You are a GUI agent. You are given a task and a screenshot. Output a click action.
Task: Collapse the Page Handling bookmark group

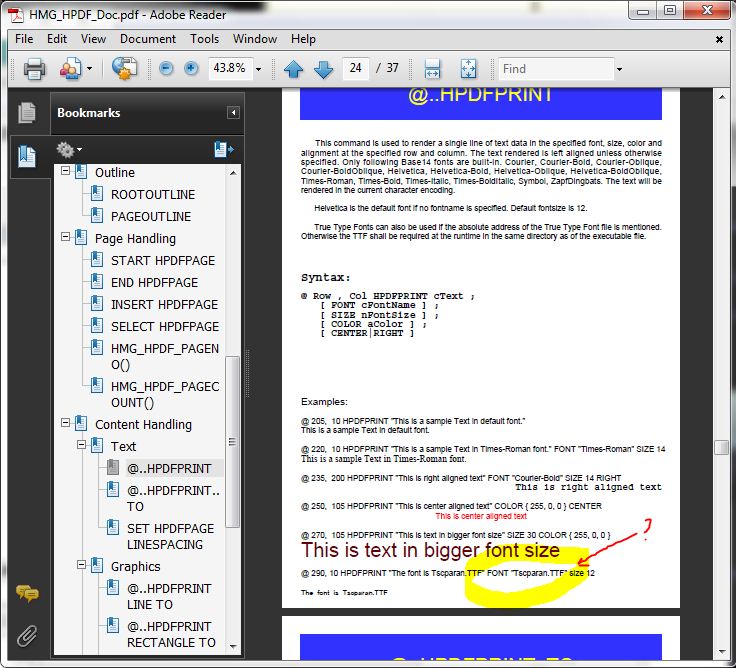[x=66, y=238]
